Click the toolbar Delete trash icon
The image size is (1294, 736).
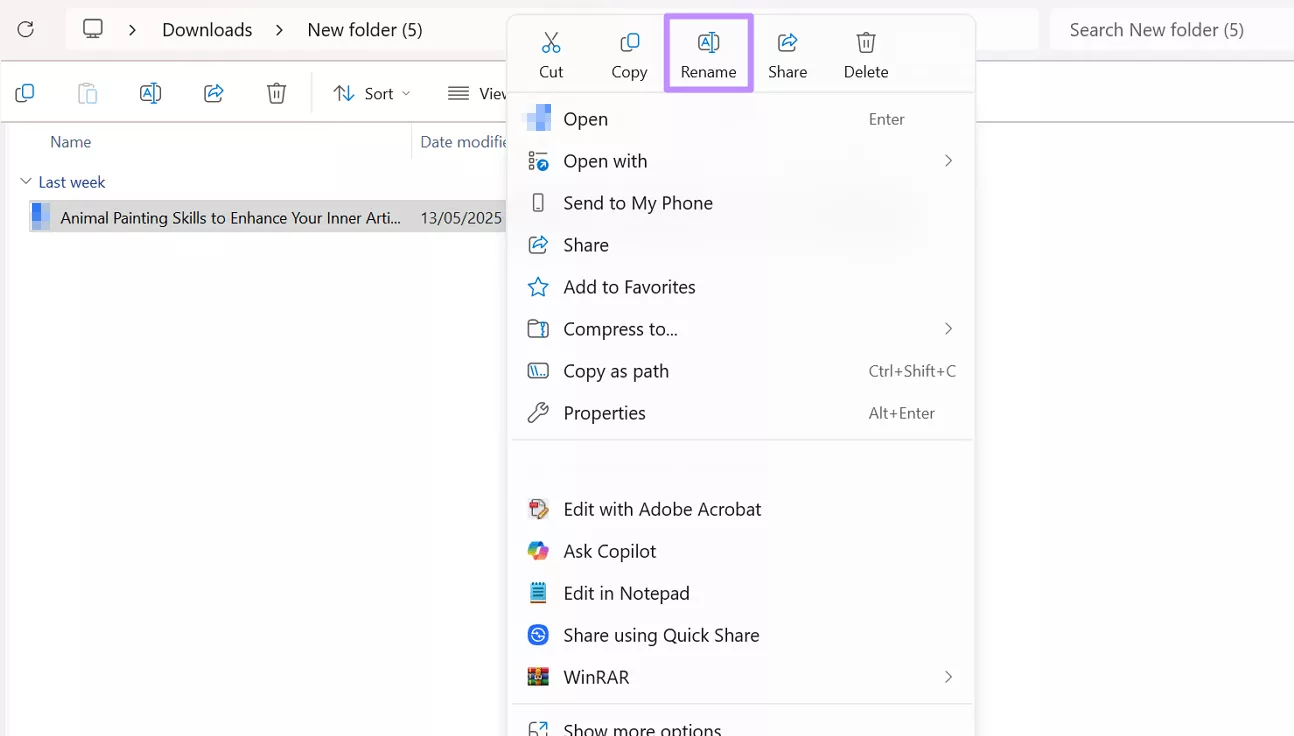pyautogui.click(x=277, y=93)
